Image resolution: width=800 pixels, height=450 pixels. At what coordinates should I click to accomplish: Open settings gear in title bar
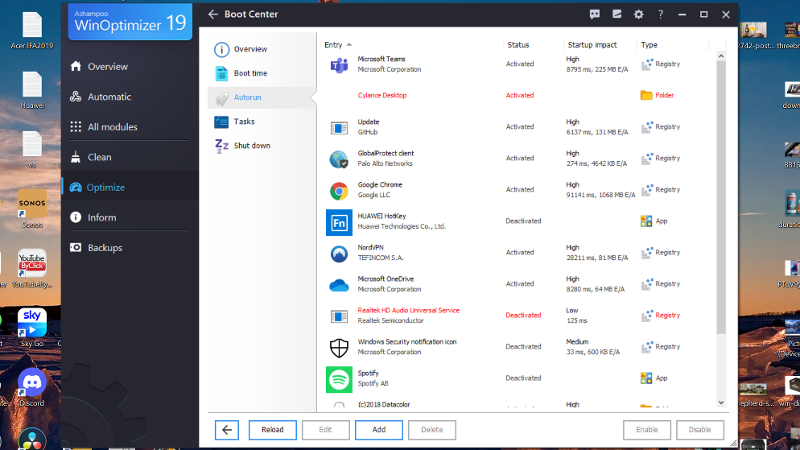click(x=639, y=14)
